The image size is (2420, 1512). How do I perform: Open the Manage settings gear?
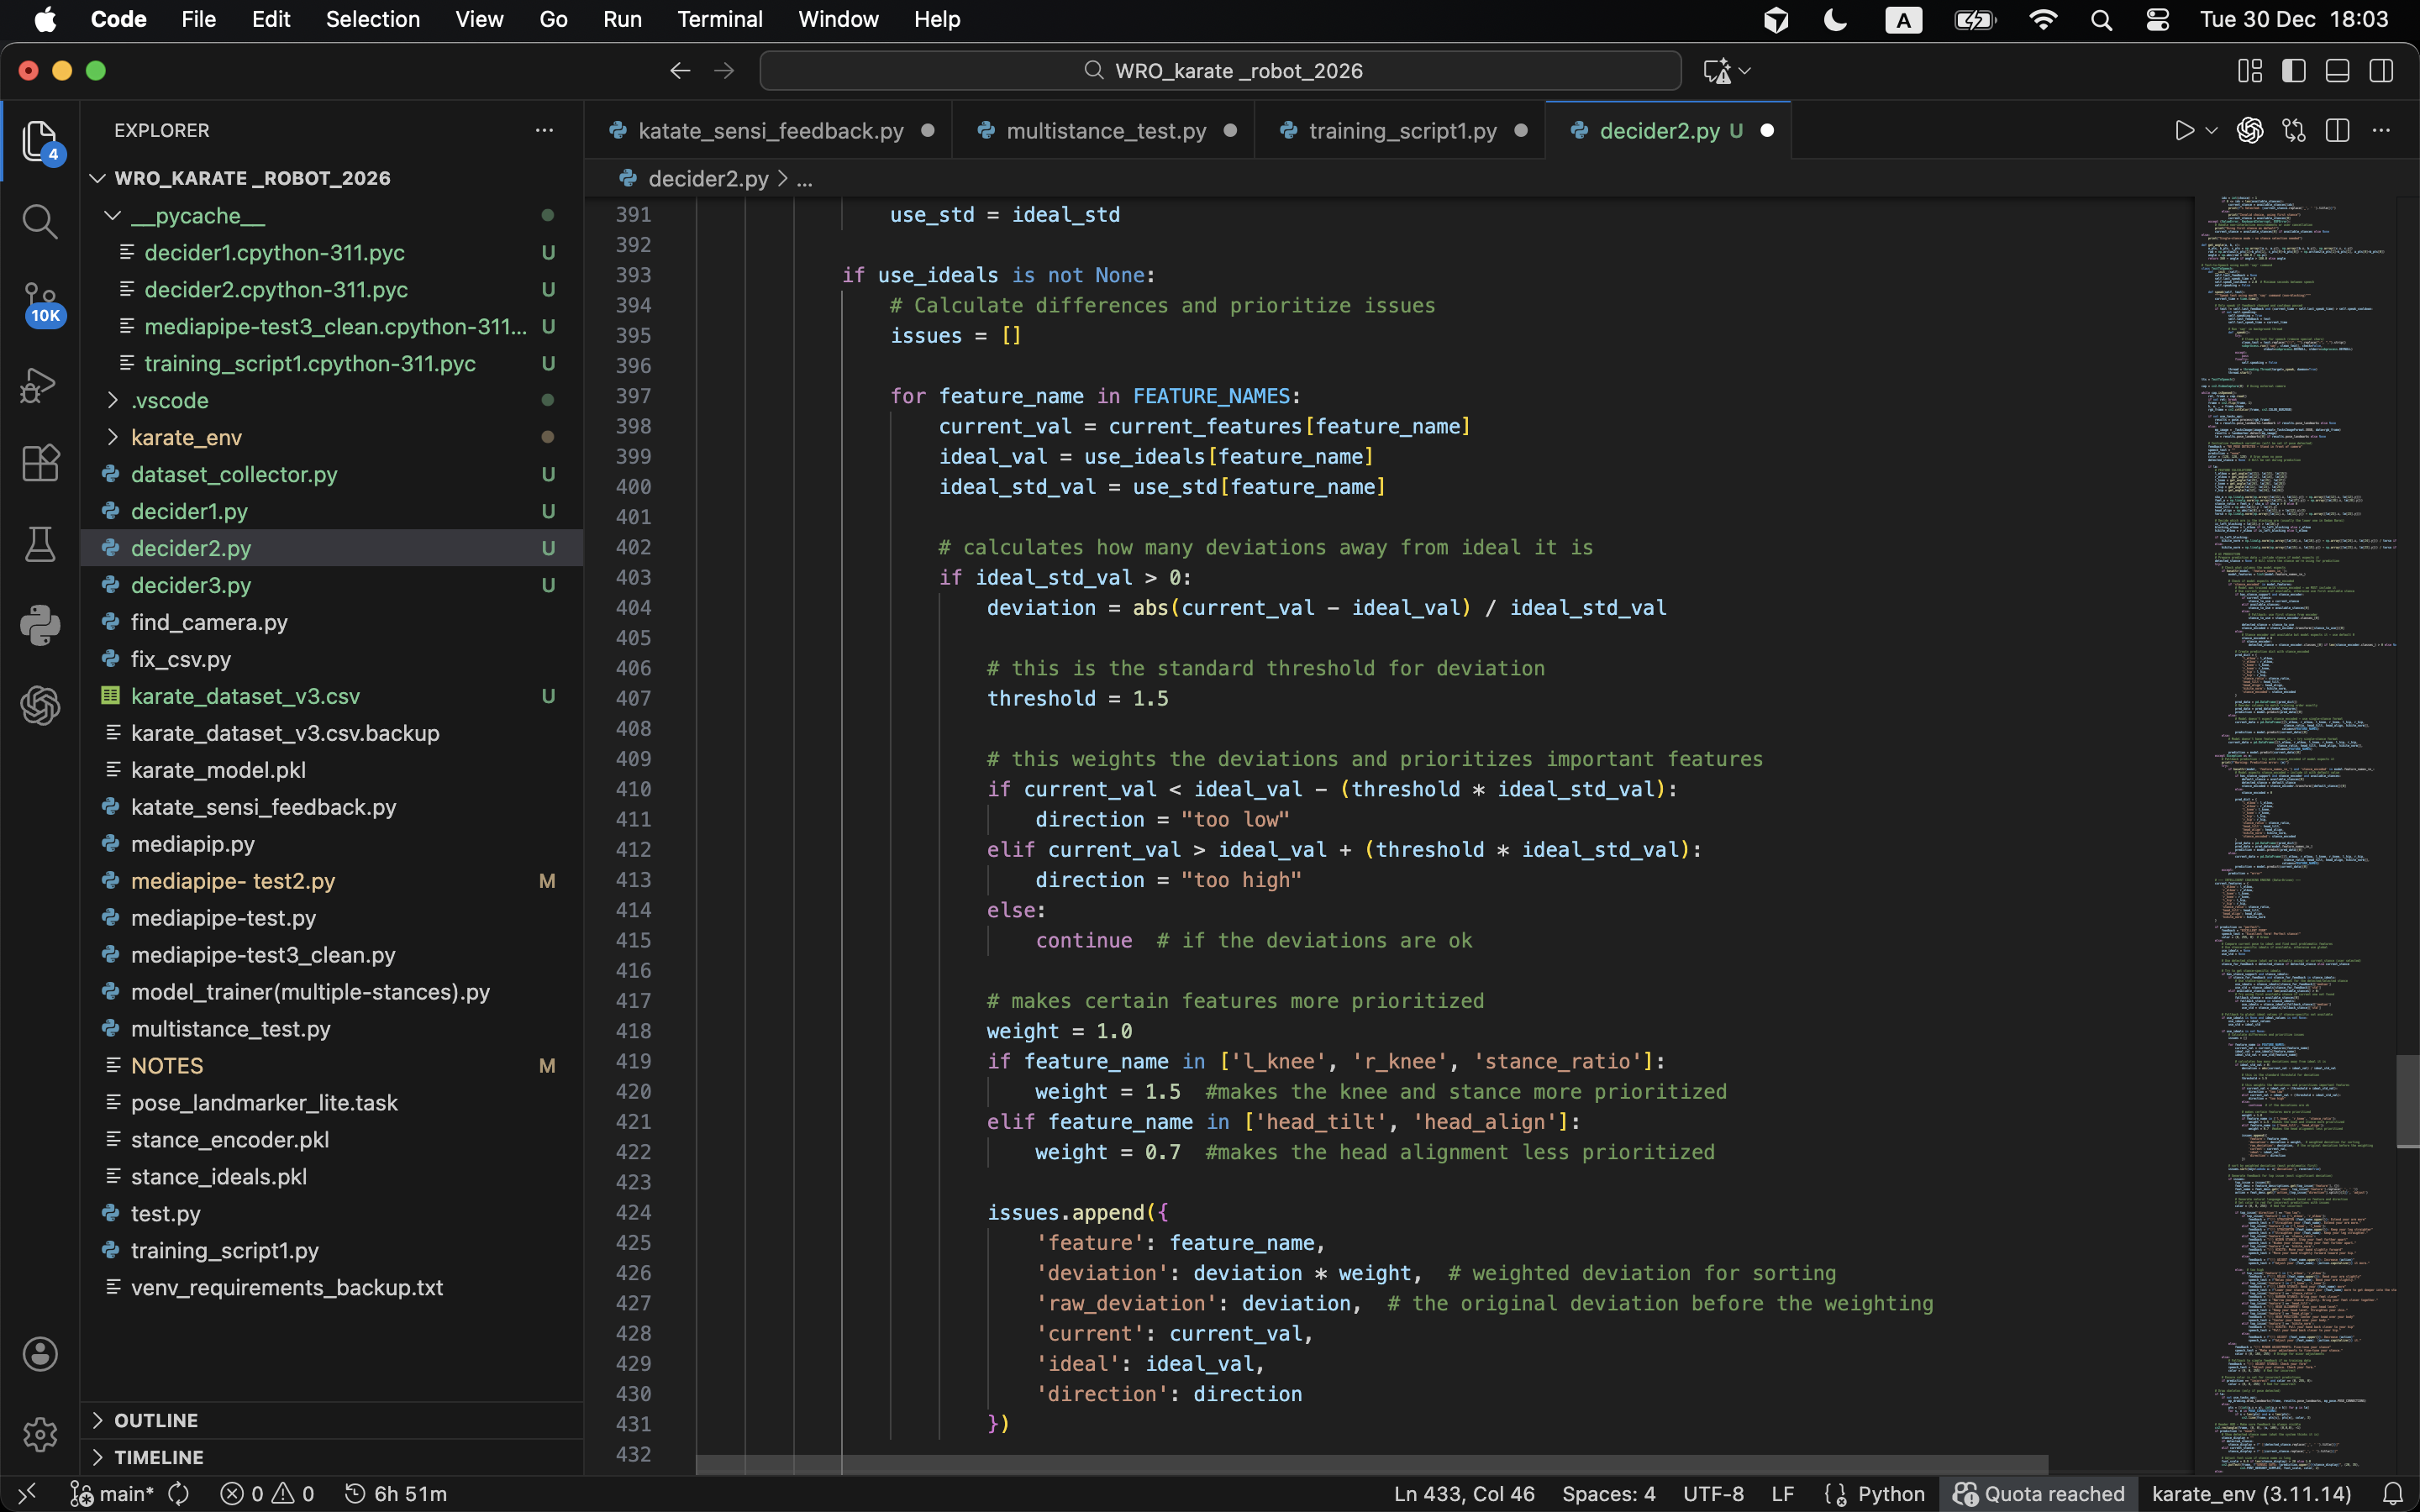40,1434
